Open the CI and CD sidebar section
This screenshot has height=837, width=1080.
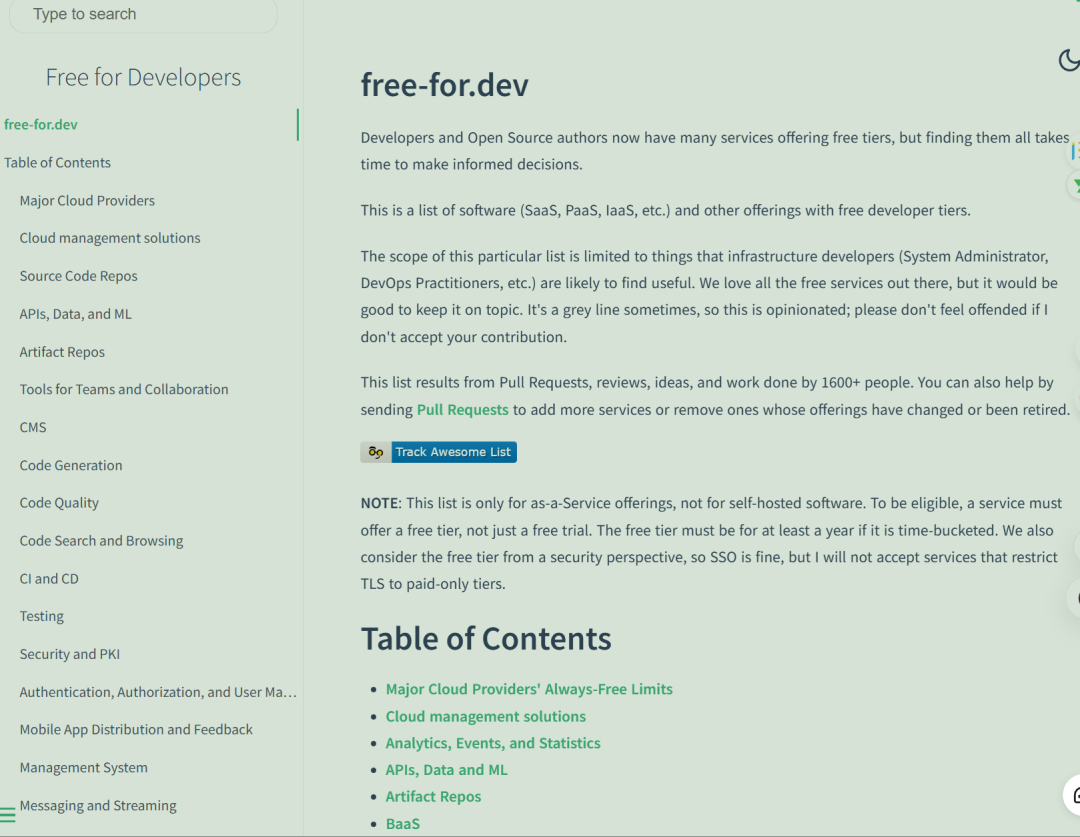[x=49, y=579]
